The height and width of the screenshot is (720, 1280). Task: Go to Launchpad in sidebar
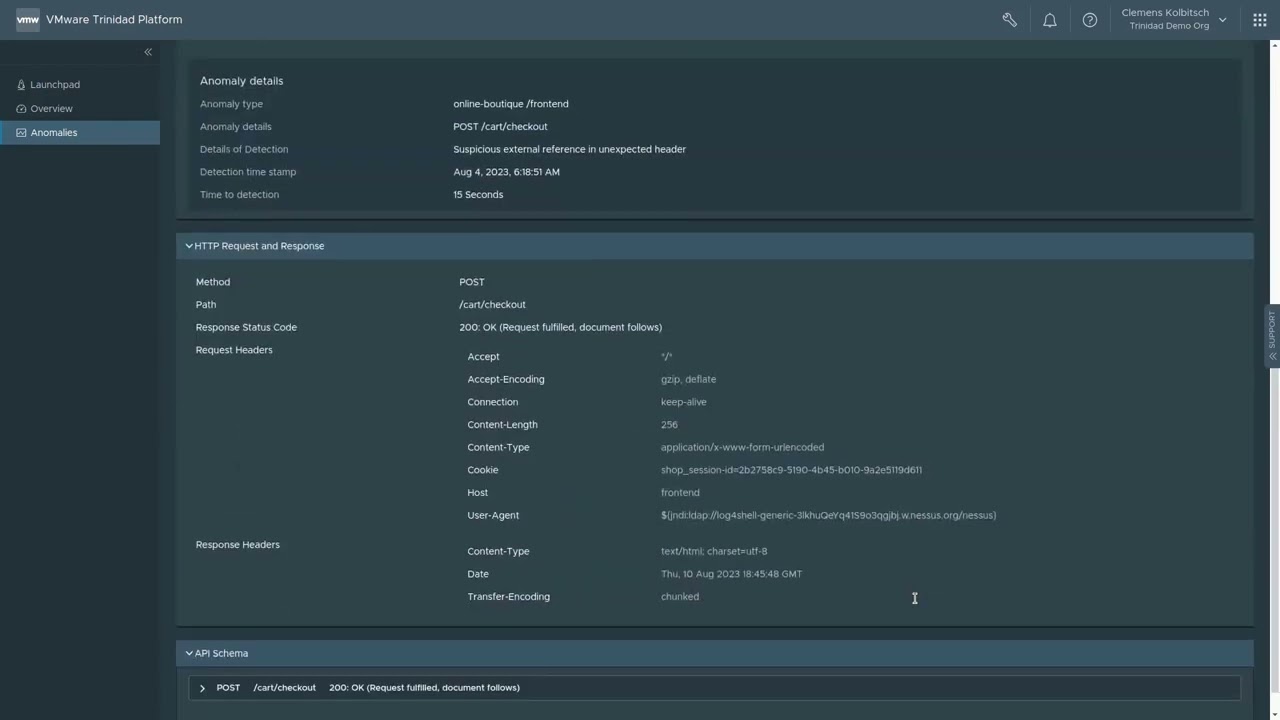click(55, 85)
